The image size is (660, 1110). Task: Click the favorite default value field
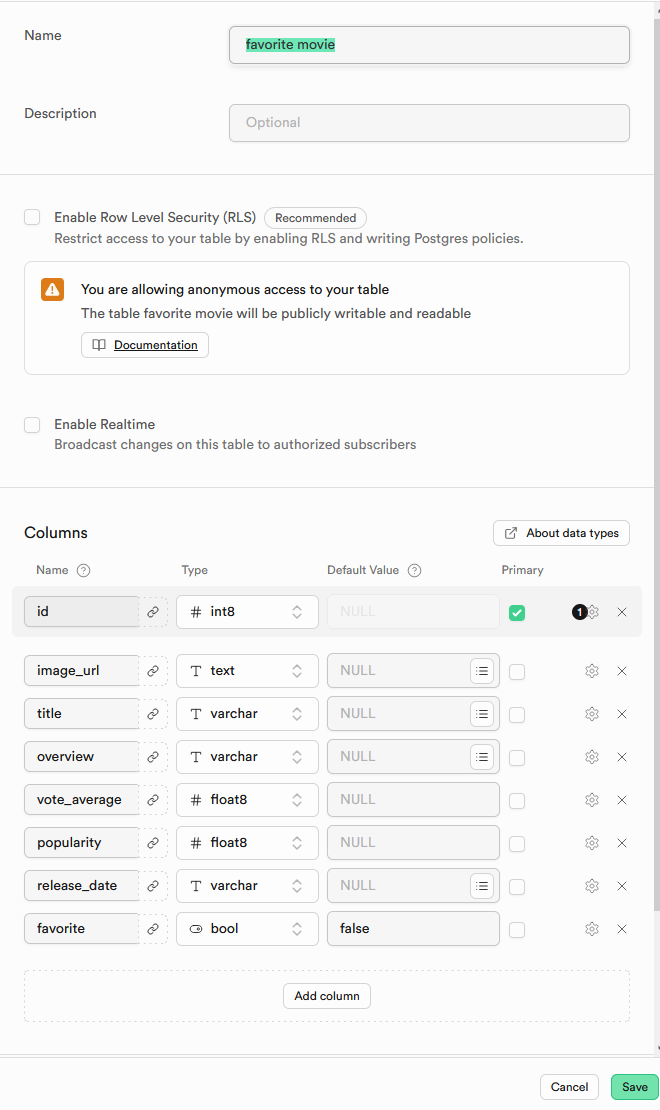point(414,929)
